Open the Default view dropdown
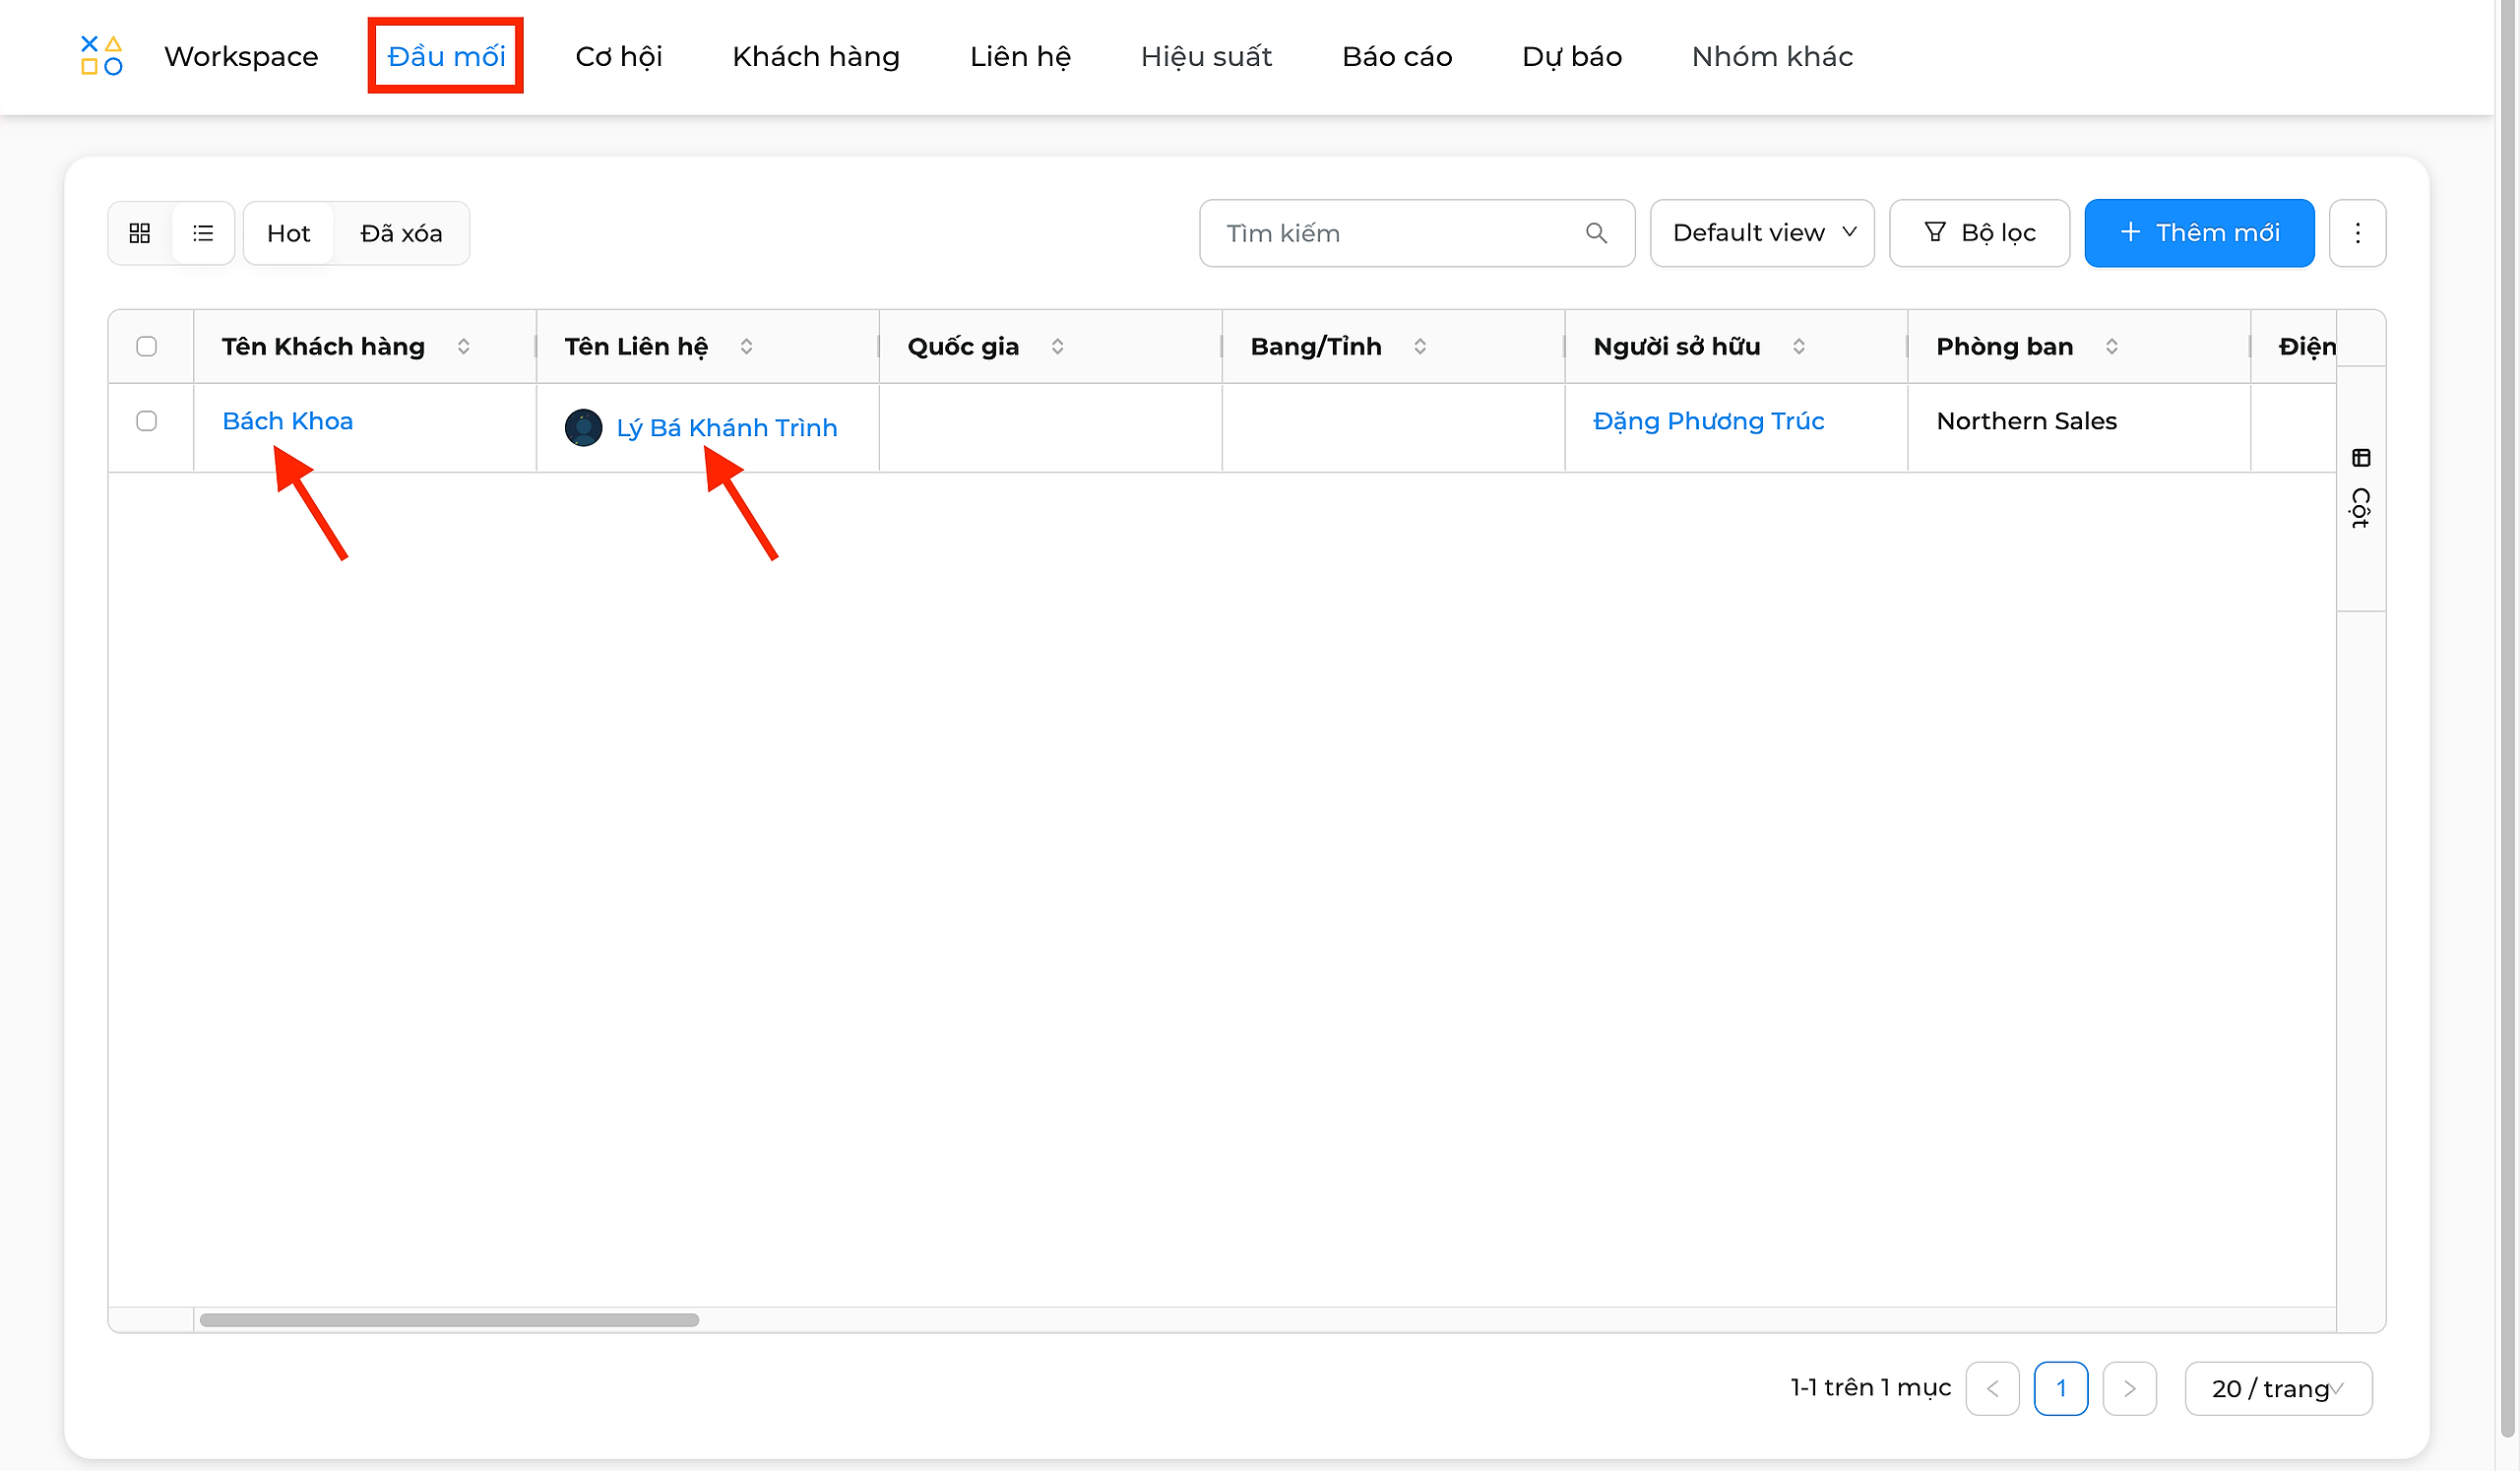 pyautogui.click(x=1763, y=233)
